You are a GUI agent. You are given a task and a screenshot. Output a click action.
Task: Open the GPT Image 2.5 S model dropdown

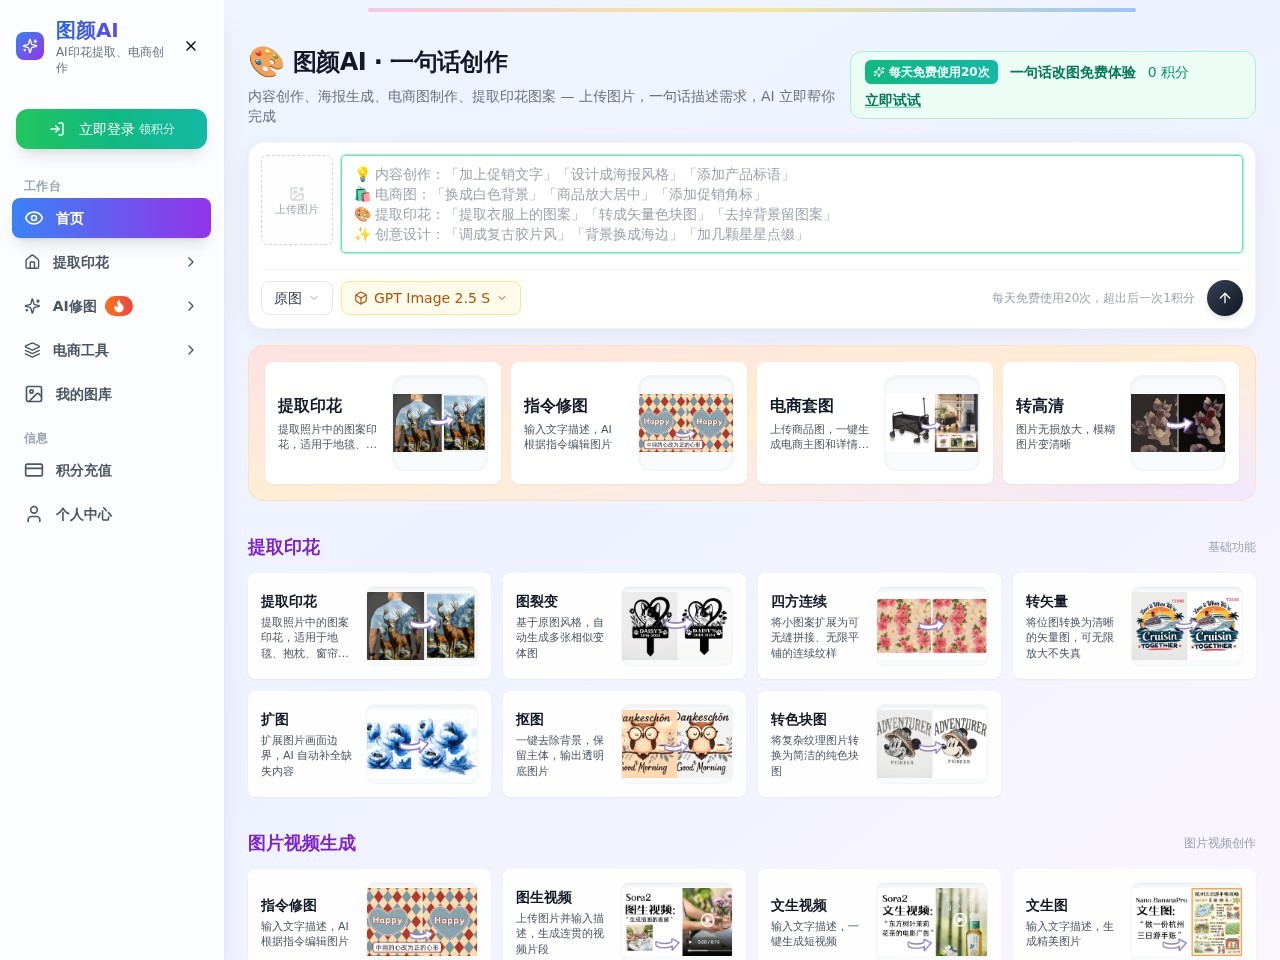(431, 298)
